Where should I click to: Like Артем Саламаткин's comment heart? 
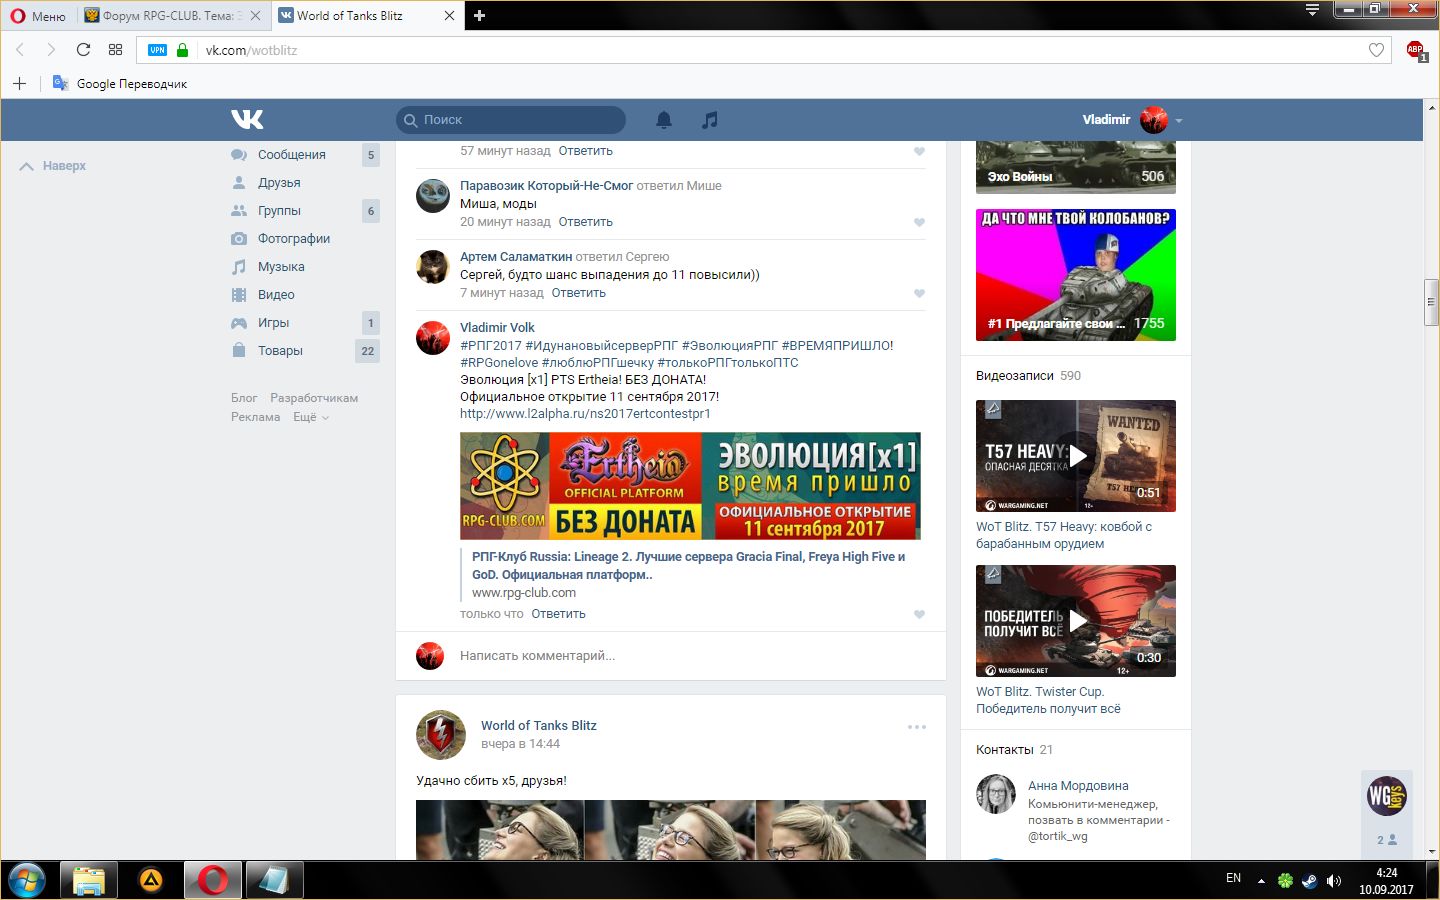tap(919, 293)
